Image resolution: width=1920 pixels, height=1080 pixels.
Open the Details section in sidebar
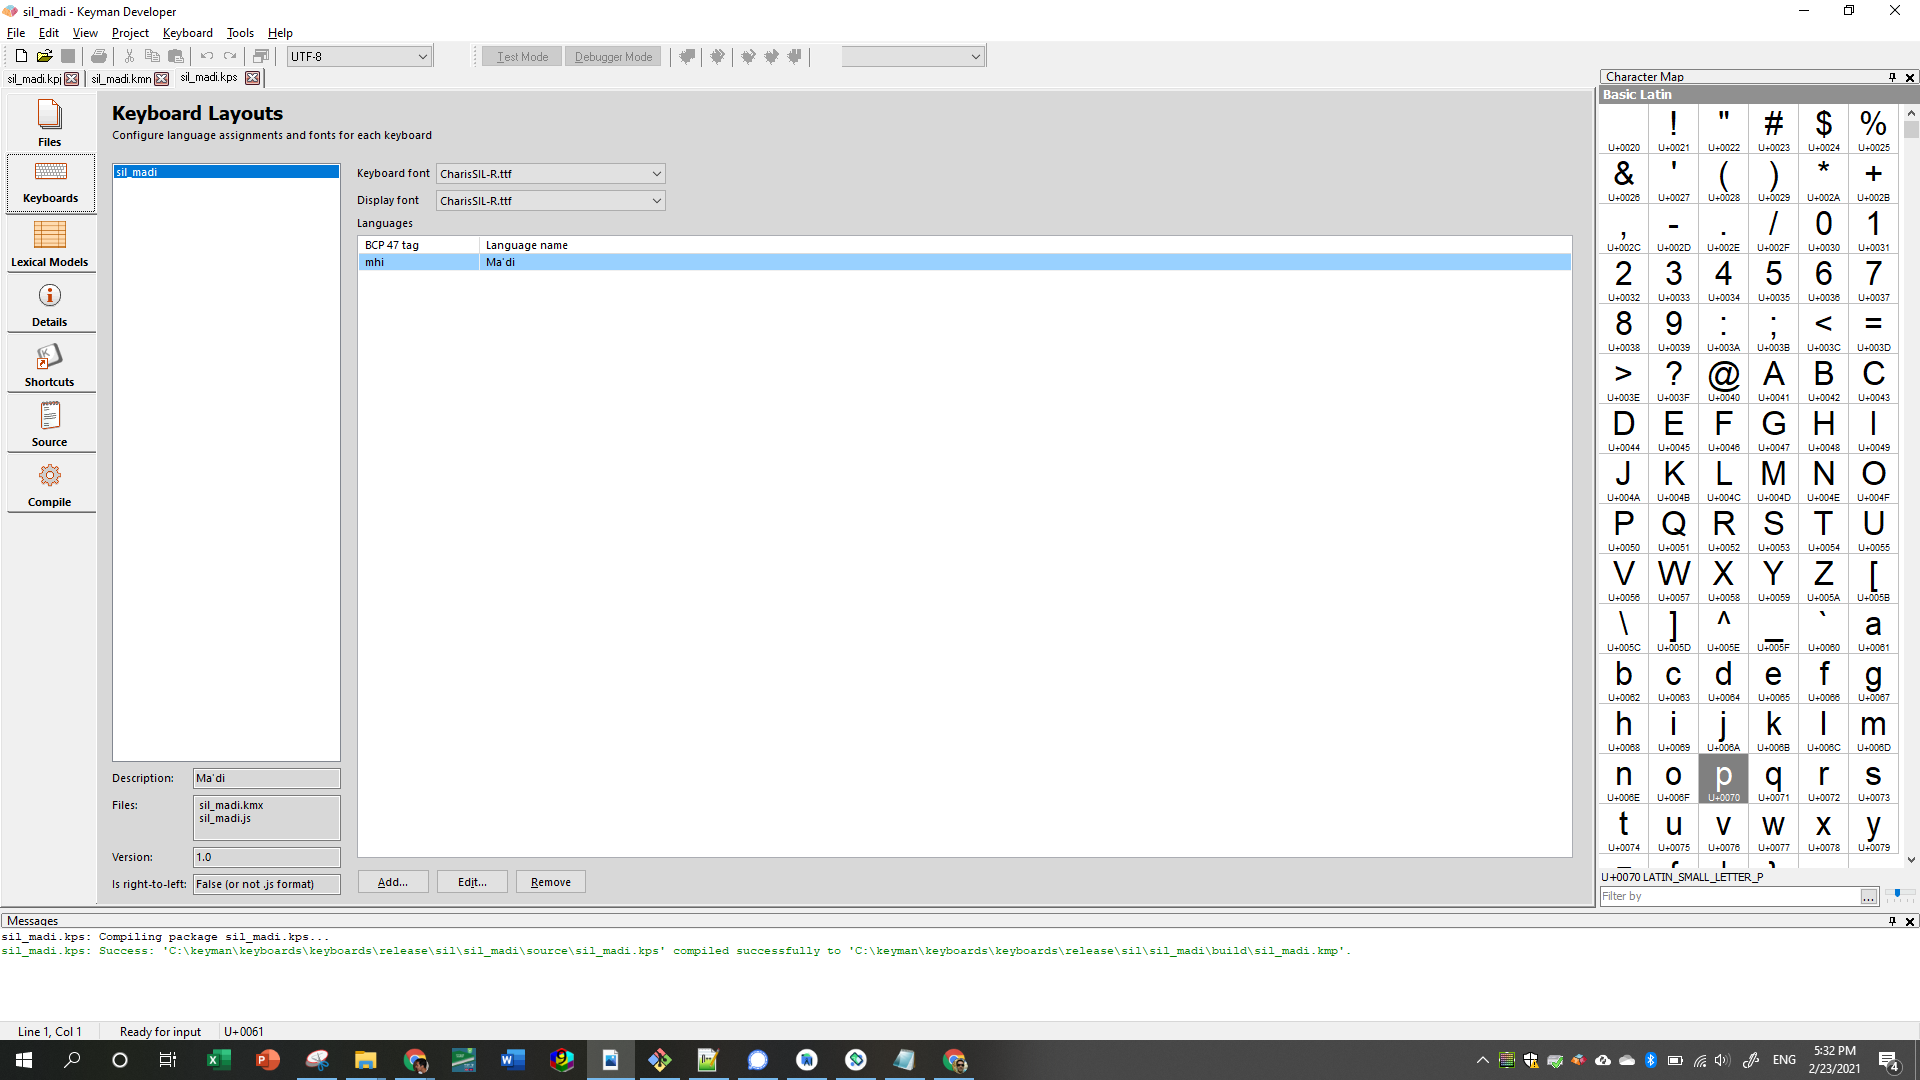coord(50,305)
